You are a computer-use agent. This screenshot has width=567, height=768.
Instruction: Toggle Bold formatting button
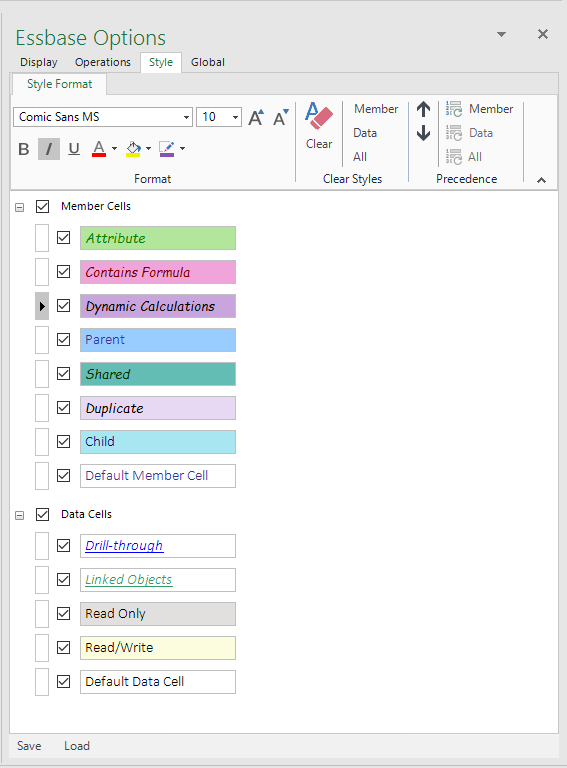click(x=24, y=149)
